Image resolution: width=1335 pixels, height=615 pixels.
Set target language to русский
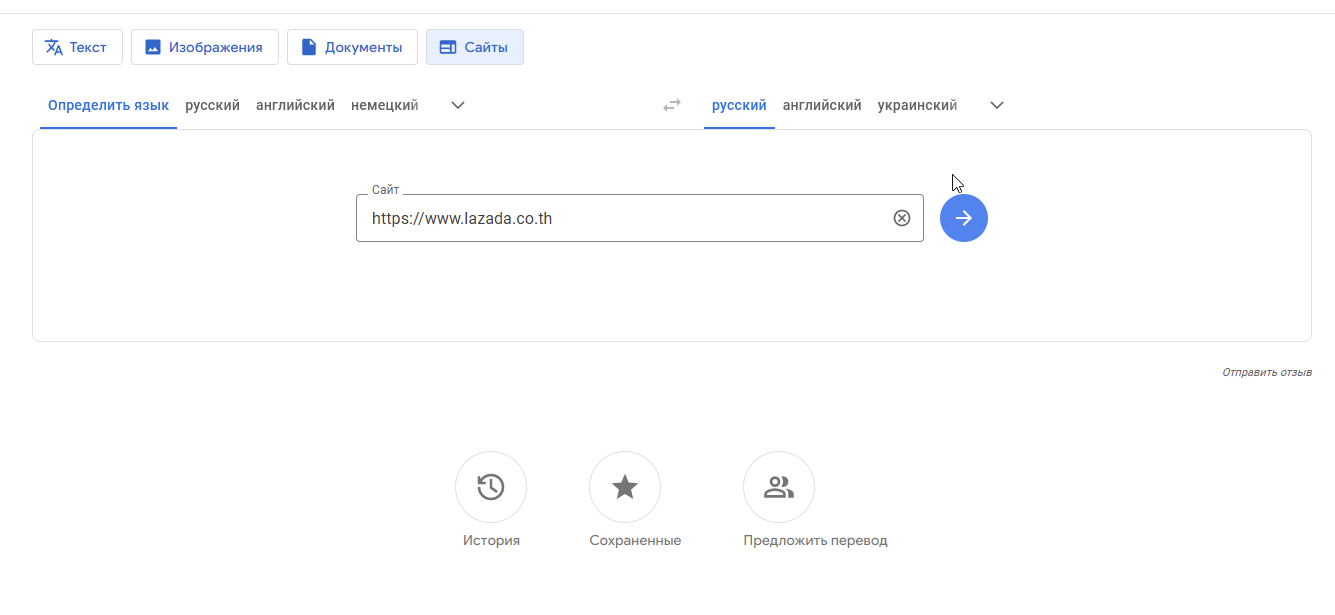(x=739, y=105)
